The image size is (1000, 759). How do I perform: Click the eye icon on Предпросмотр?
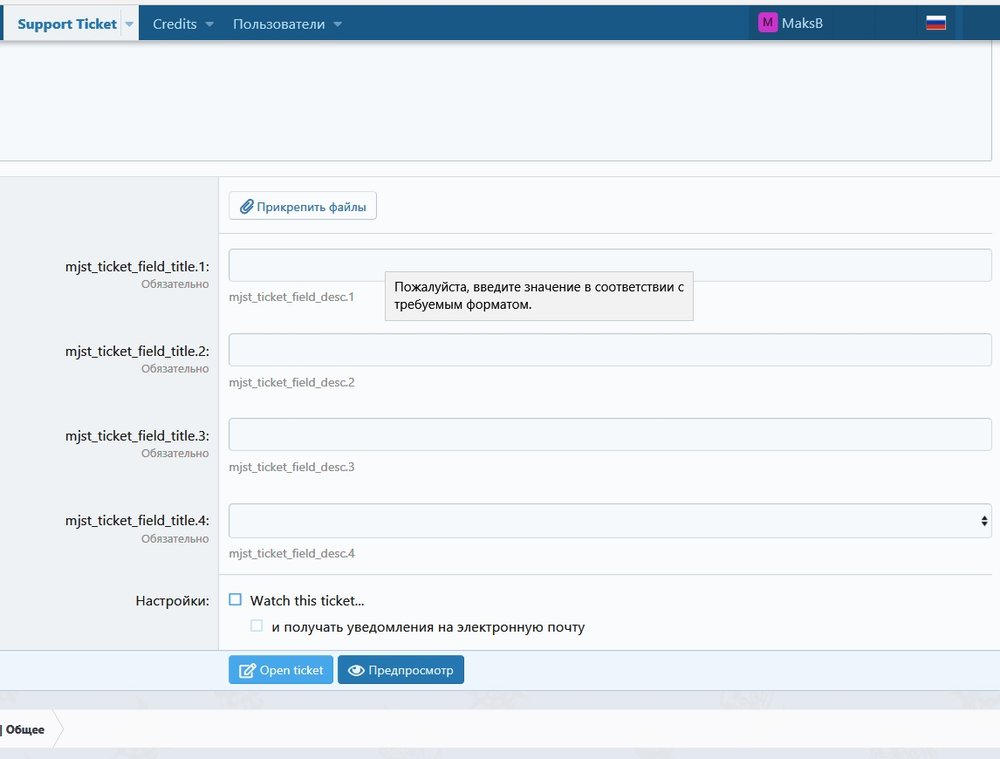pyautogui.click(x=355, y=670)
